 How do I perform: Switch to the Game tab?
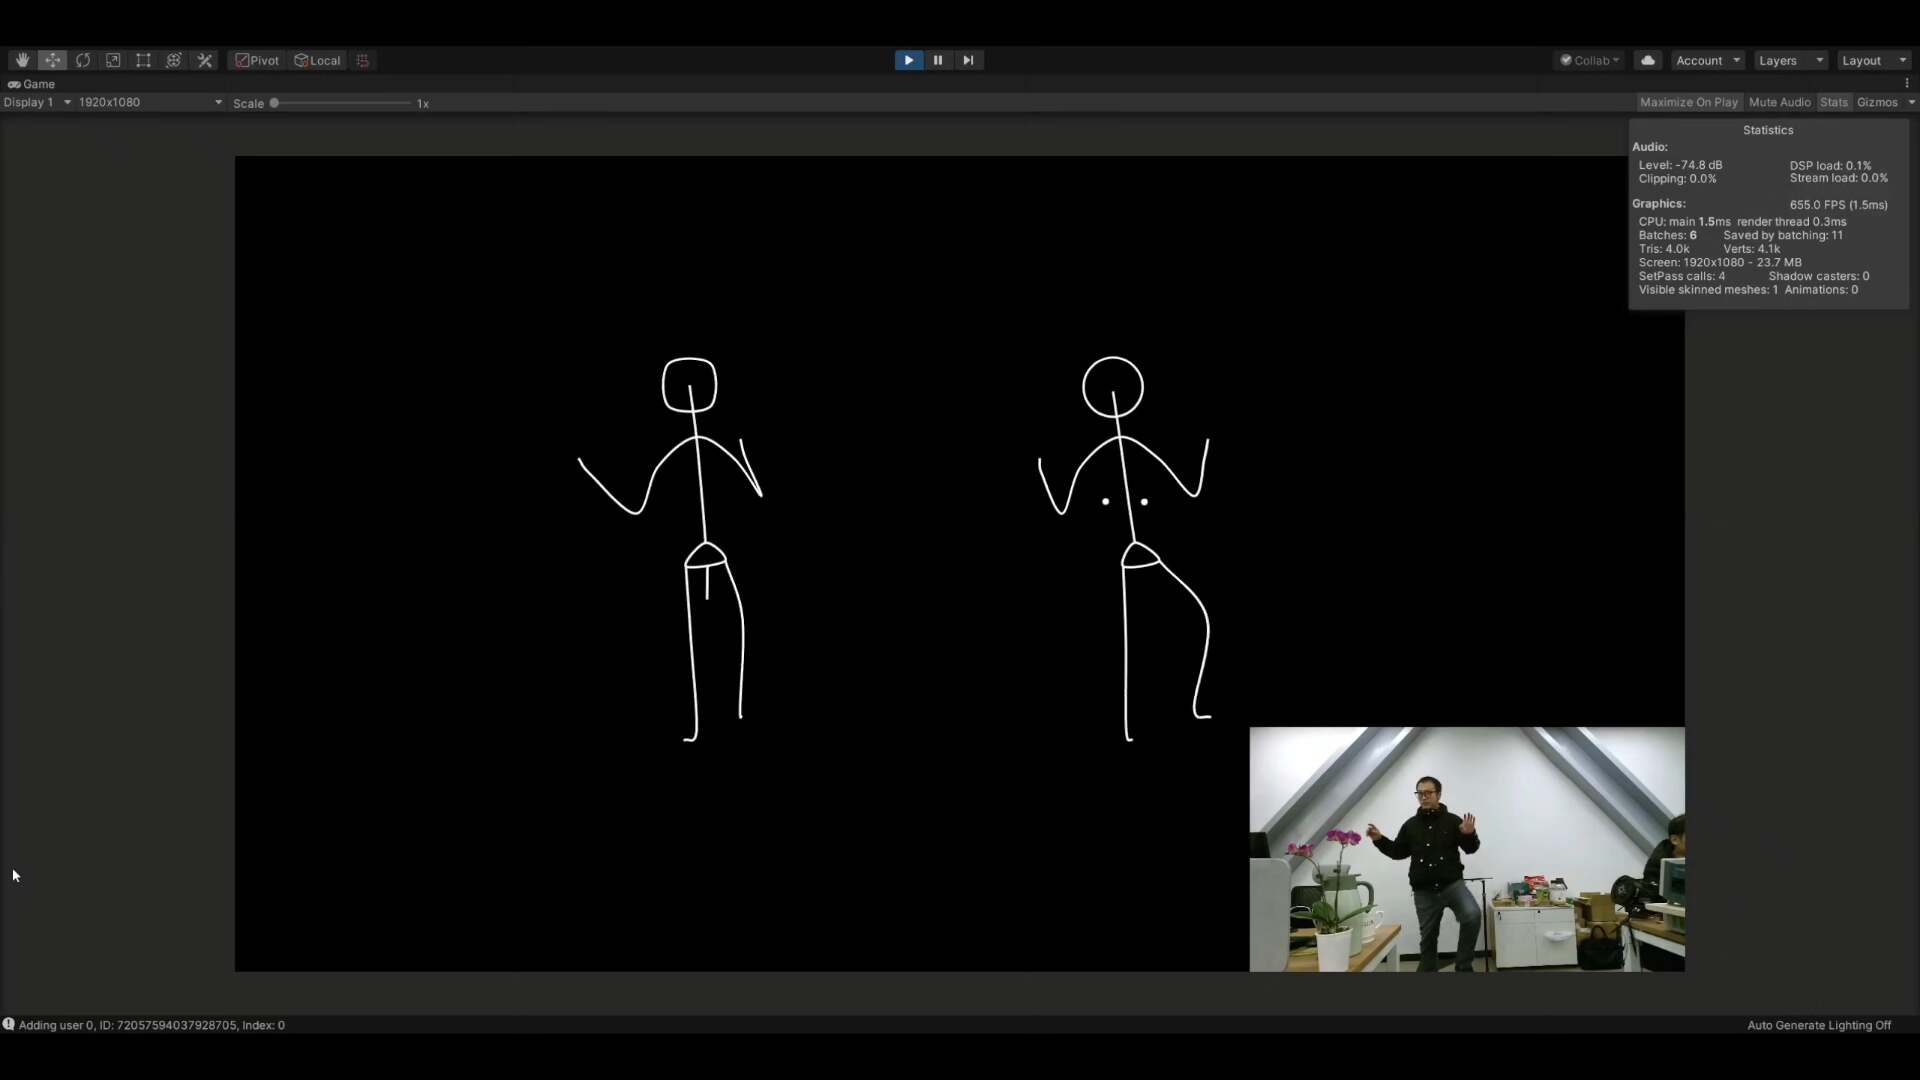32,84
